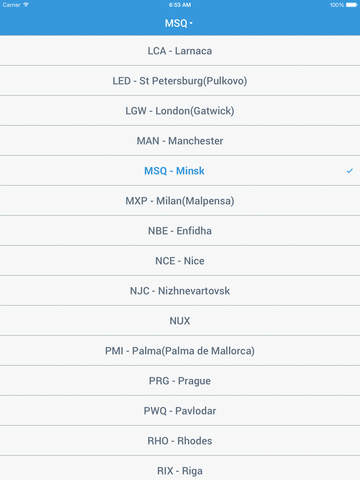Tap the battery icon in status bar
The height and width of the screenshot is (480, 360).
click(x=351, y=5)
